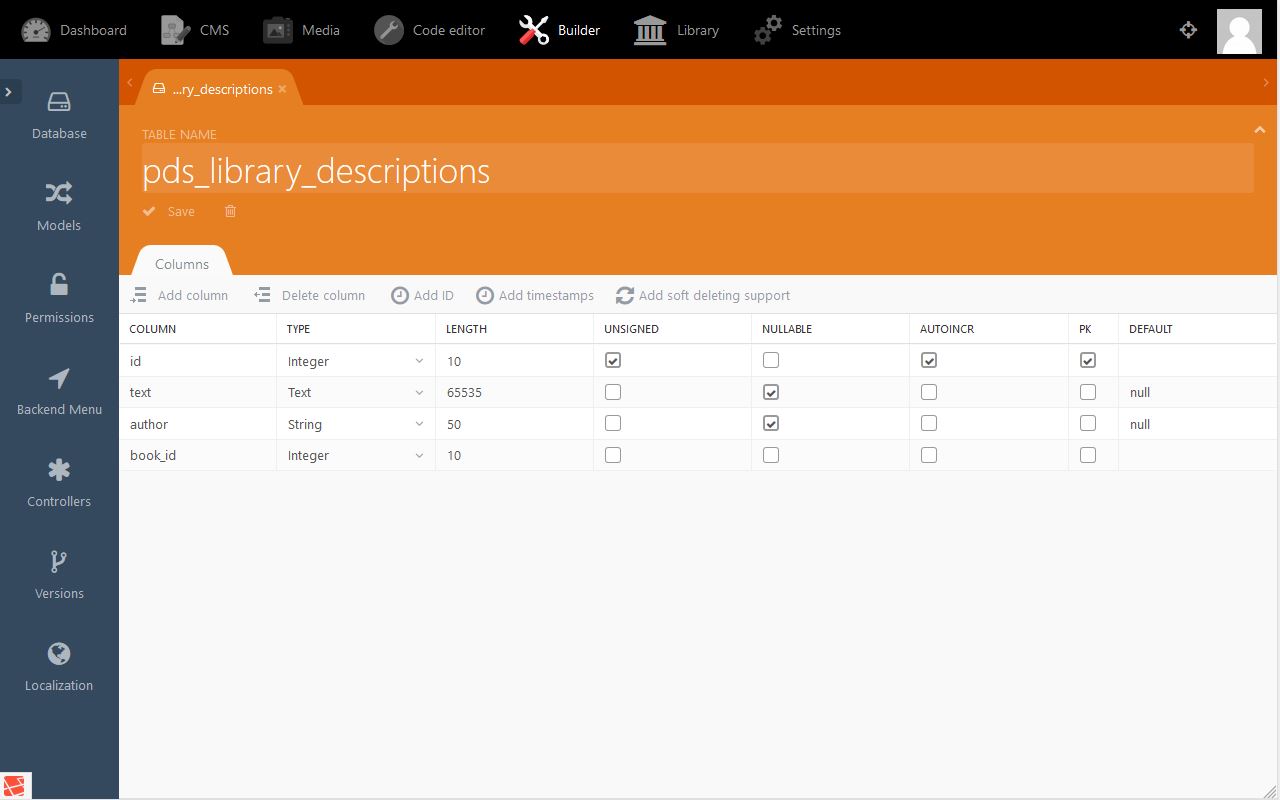Viewport: 1280px width, 800px height.
Task: Enable PK checkbox for author column
Action: (1088, 424)
